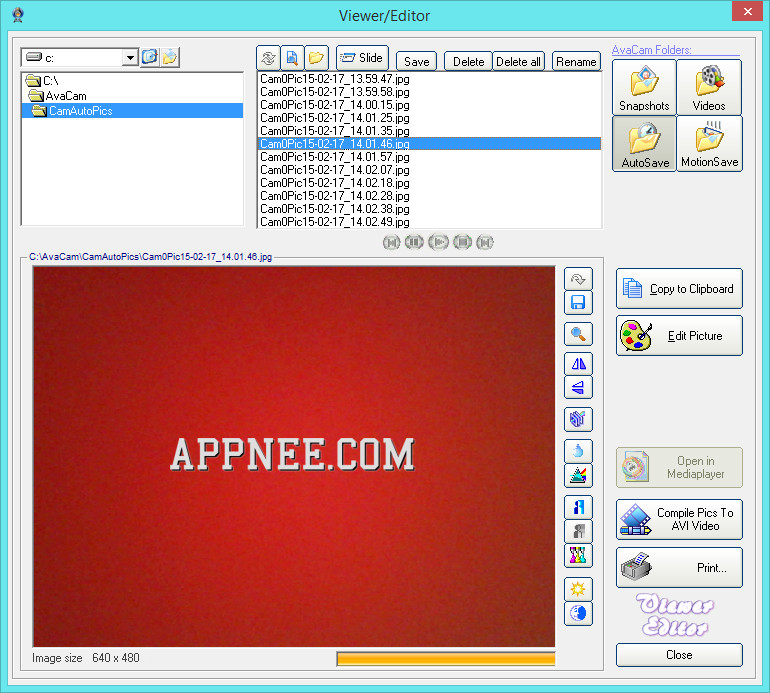Click the stop playback control
Image resolution: width=770 pixels, height=693 pixels.
click(463, 242)
